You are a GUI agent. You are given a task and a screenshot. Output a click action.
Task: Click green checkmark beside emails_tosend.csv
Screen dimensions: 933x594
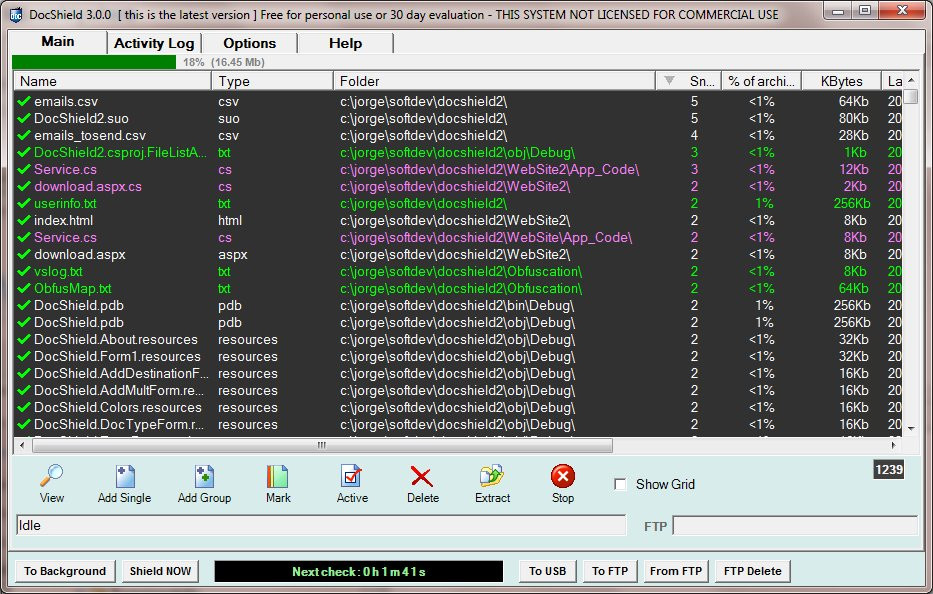click(24, 136)
